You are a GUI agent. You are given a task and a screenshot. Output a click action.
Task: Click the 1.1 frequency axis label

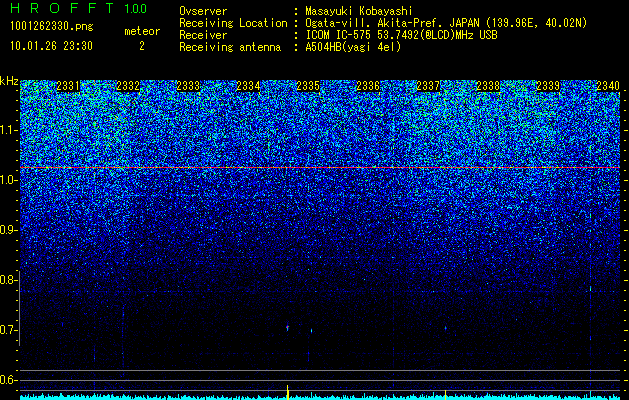(8, 130)
